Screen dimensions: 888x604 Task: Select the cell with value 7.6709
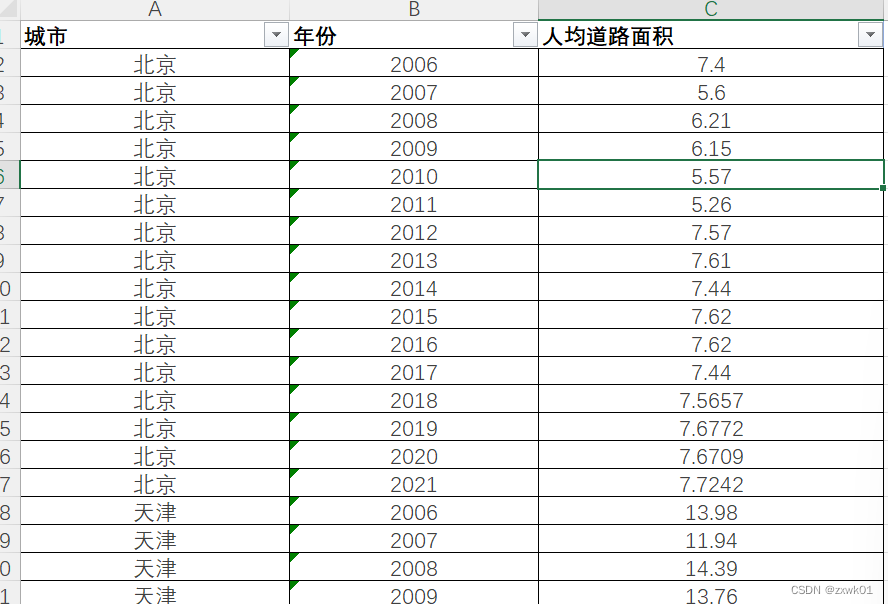[711, 456]
